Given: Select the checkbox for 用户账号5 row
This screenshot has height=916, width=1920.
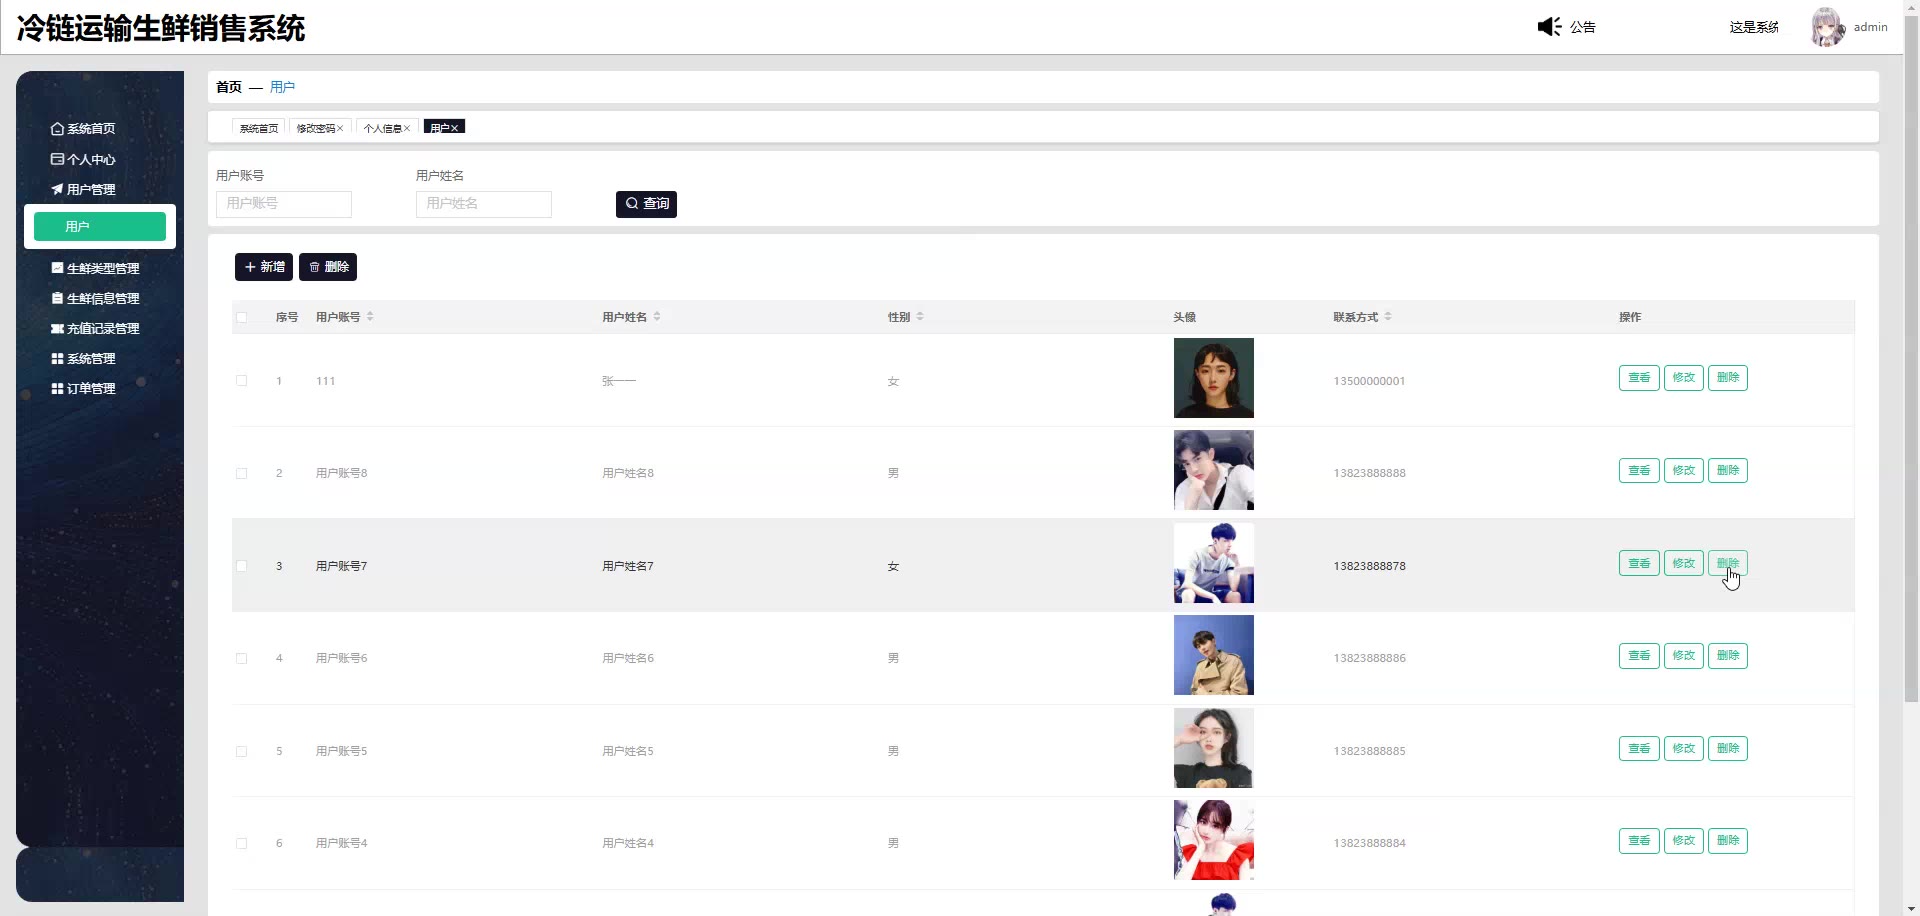Looking at the screenshot, I should 241,751.
